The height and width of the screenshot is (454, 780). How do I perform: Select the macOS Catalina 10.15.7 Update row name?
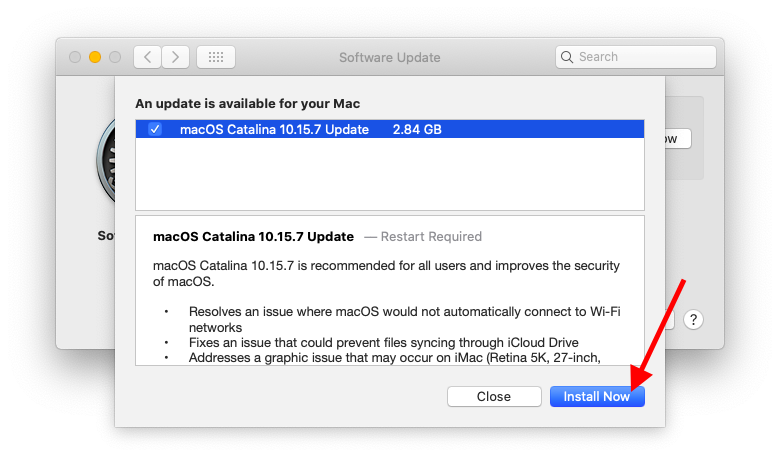point(274,129)
